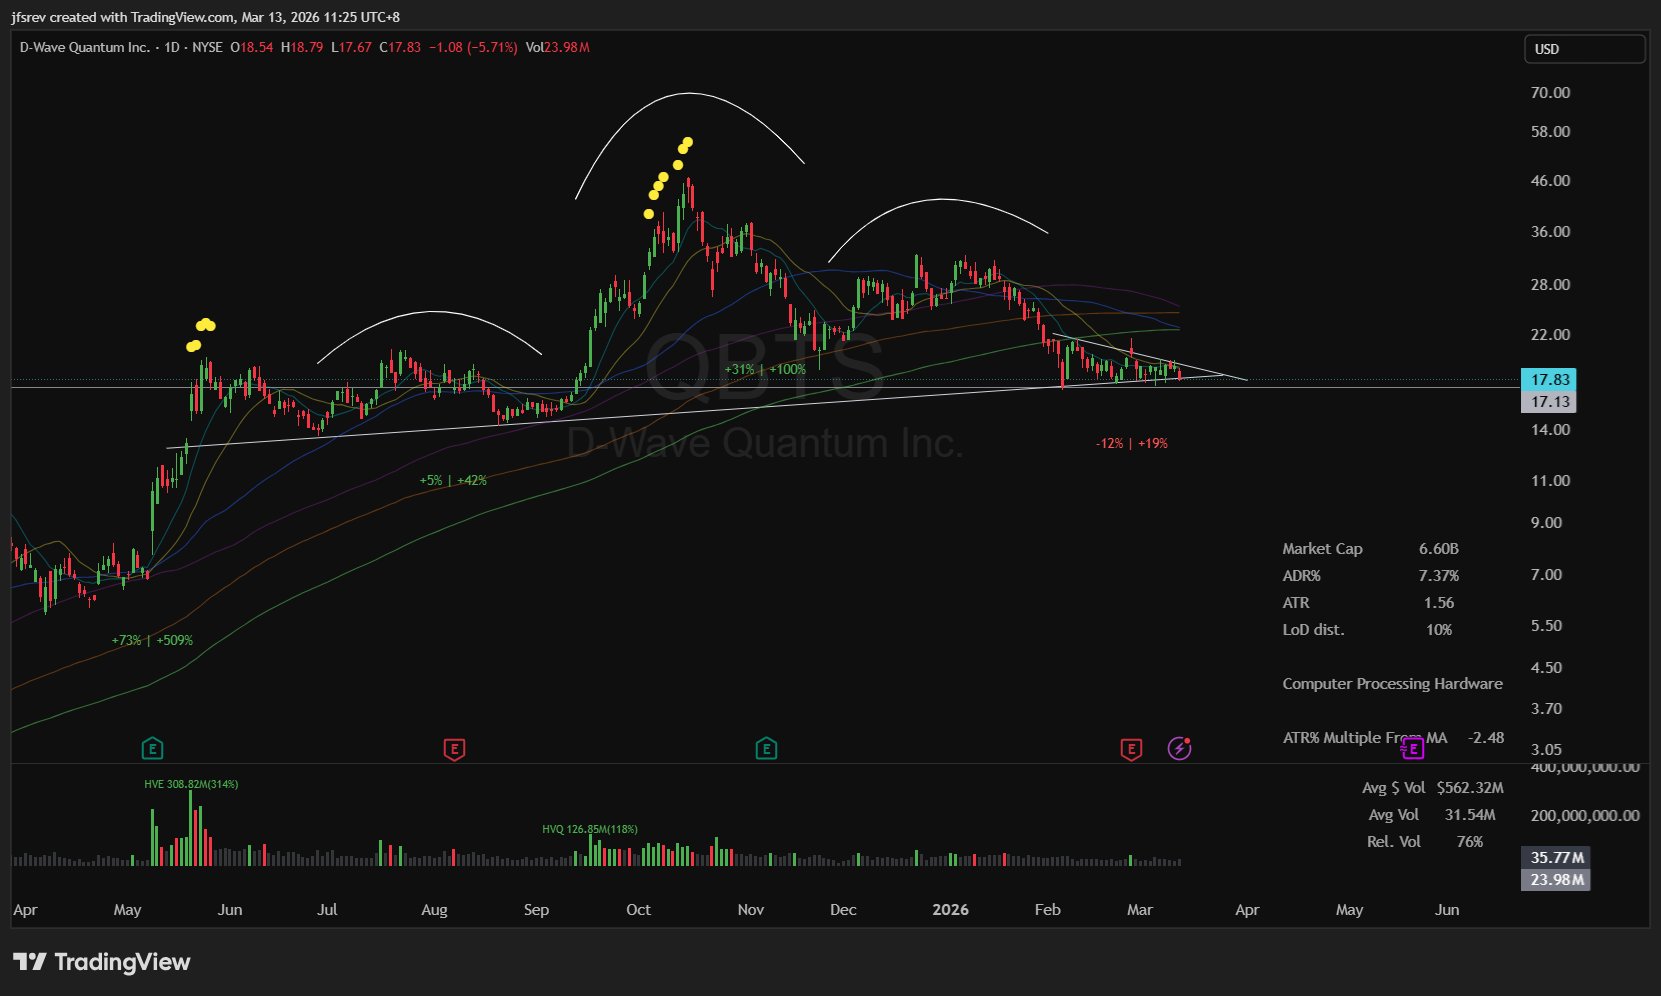
Task: Click the high value H18.79
Action: coord(302,47)
